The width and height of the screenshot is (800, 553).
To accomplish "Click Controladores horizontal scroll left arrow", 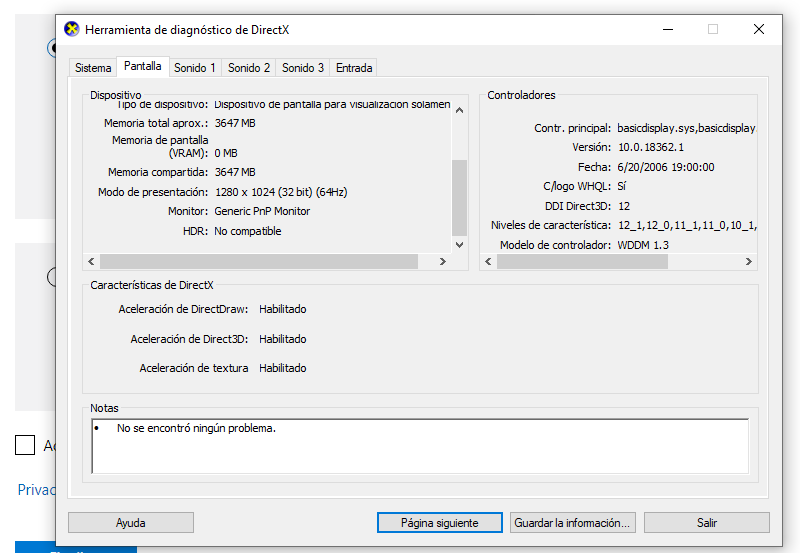I will click(x=488, y=261).
